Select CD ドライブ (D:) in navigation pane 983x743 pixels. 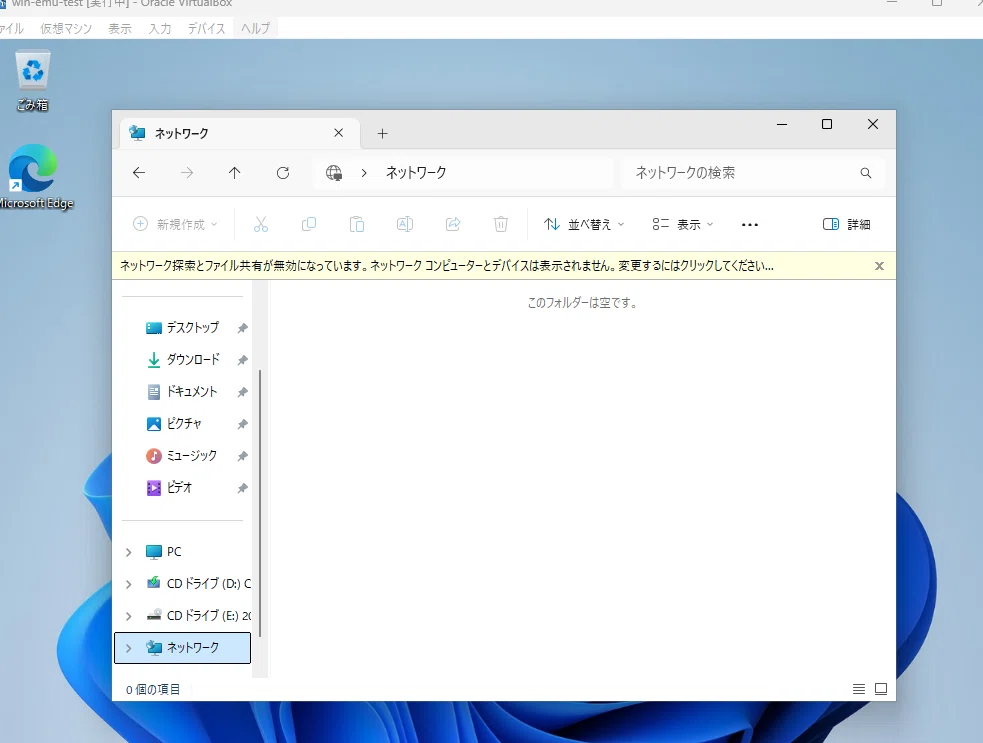(x=182, y=584)
